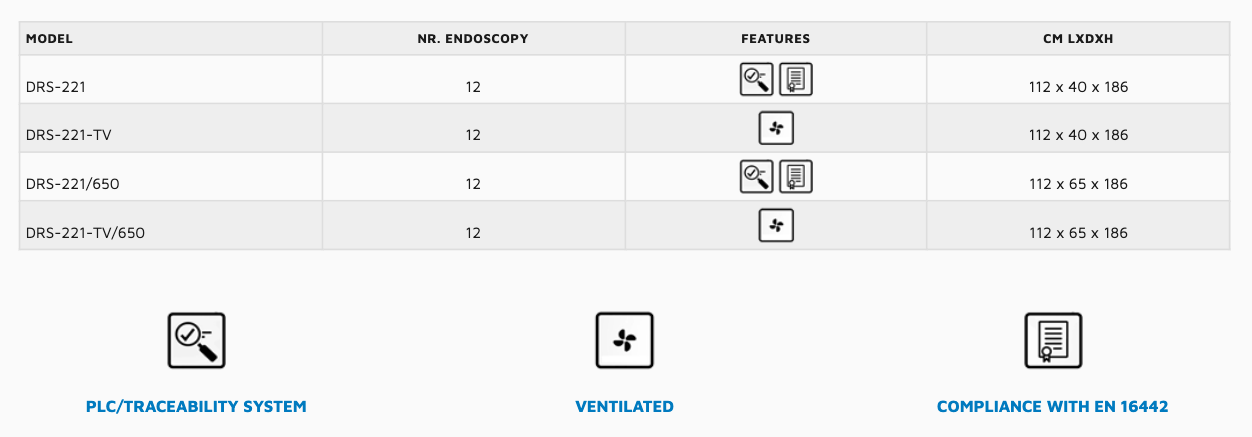Click the ventilated fan icon in DRS-221-TV row
The image size is (1252, 437).
pyautogui.click(x=776, y=128)
